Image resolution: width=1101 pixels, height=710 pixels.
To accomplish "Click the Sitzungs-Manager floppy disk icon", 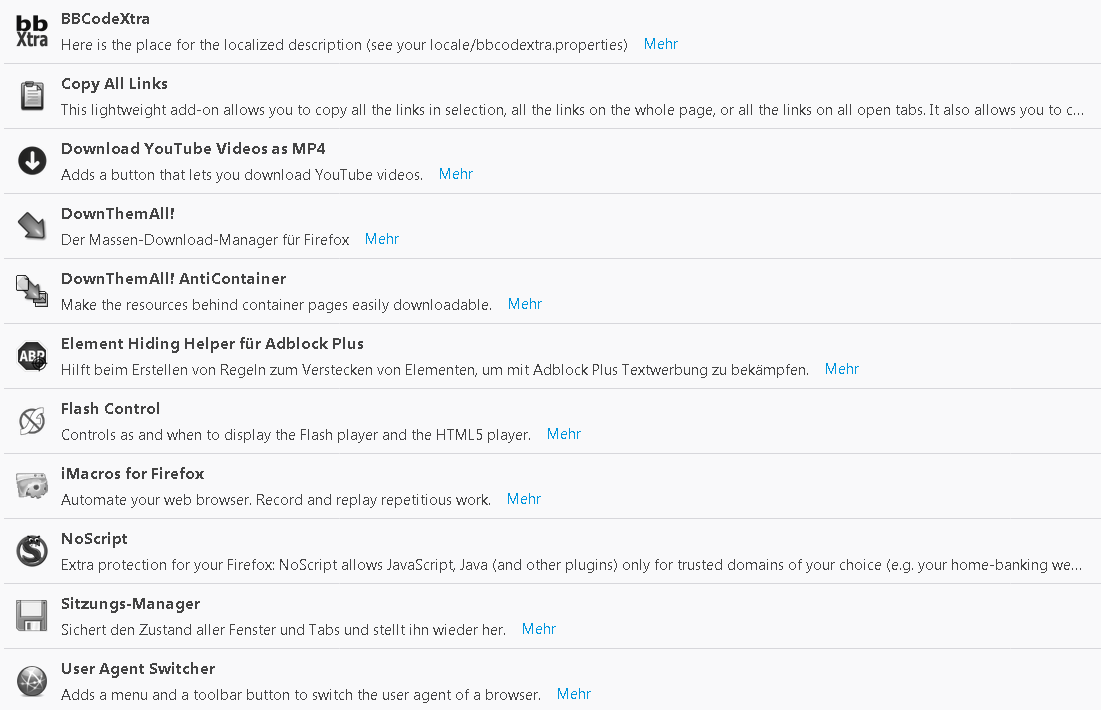I will (32, 616).
